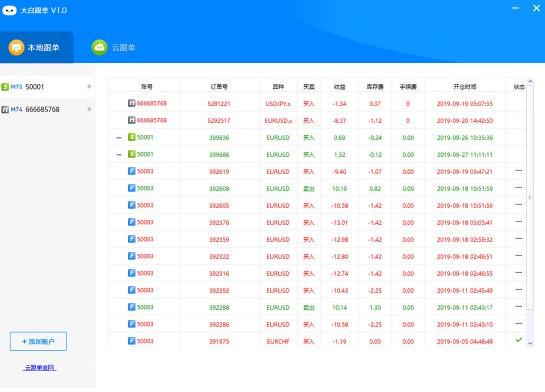
Task: Switch to 本地跟单 tab
Action: (36, 47)
